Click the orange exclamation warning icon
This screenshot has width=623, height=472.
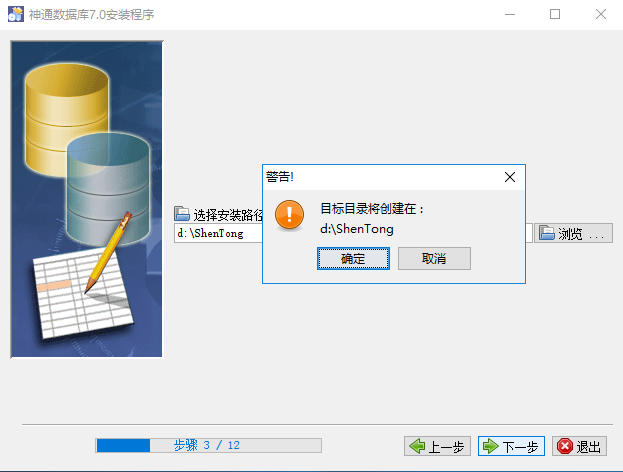[x=289, y=215]
